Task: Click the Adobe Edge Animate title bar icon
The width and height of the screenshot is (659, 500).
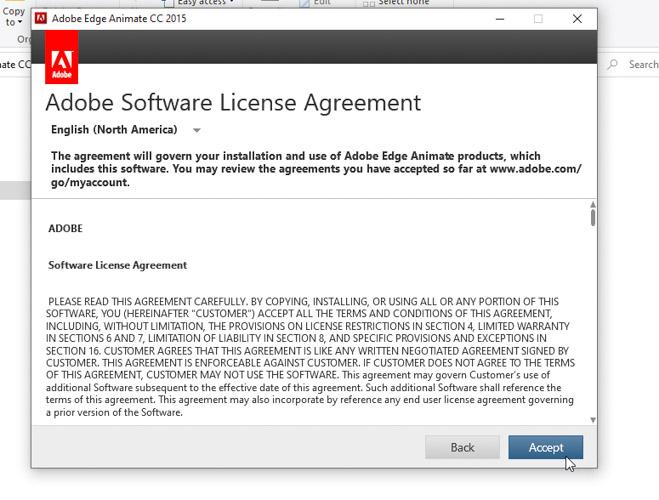Action: (x=41, y=18)
